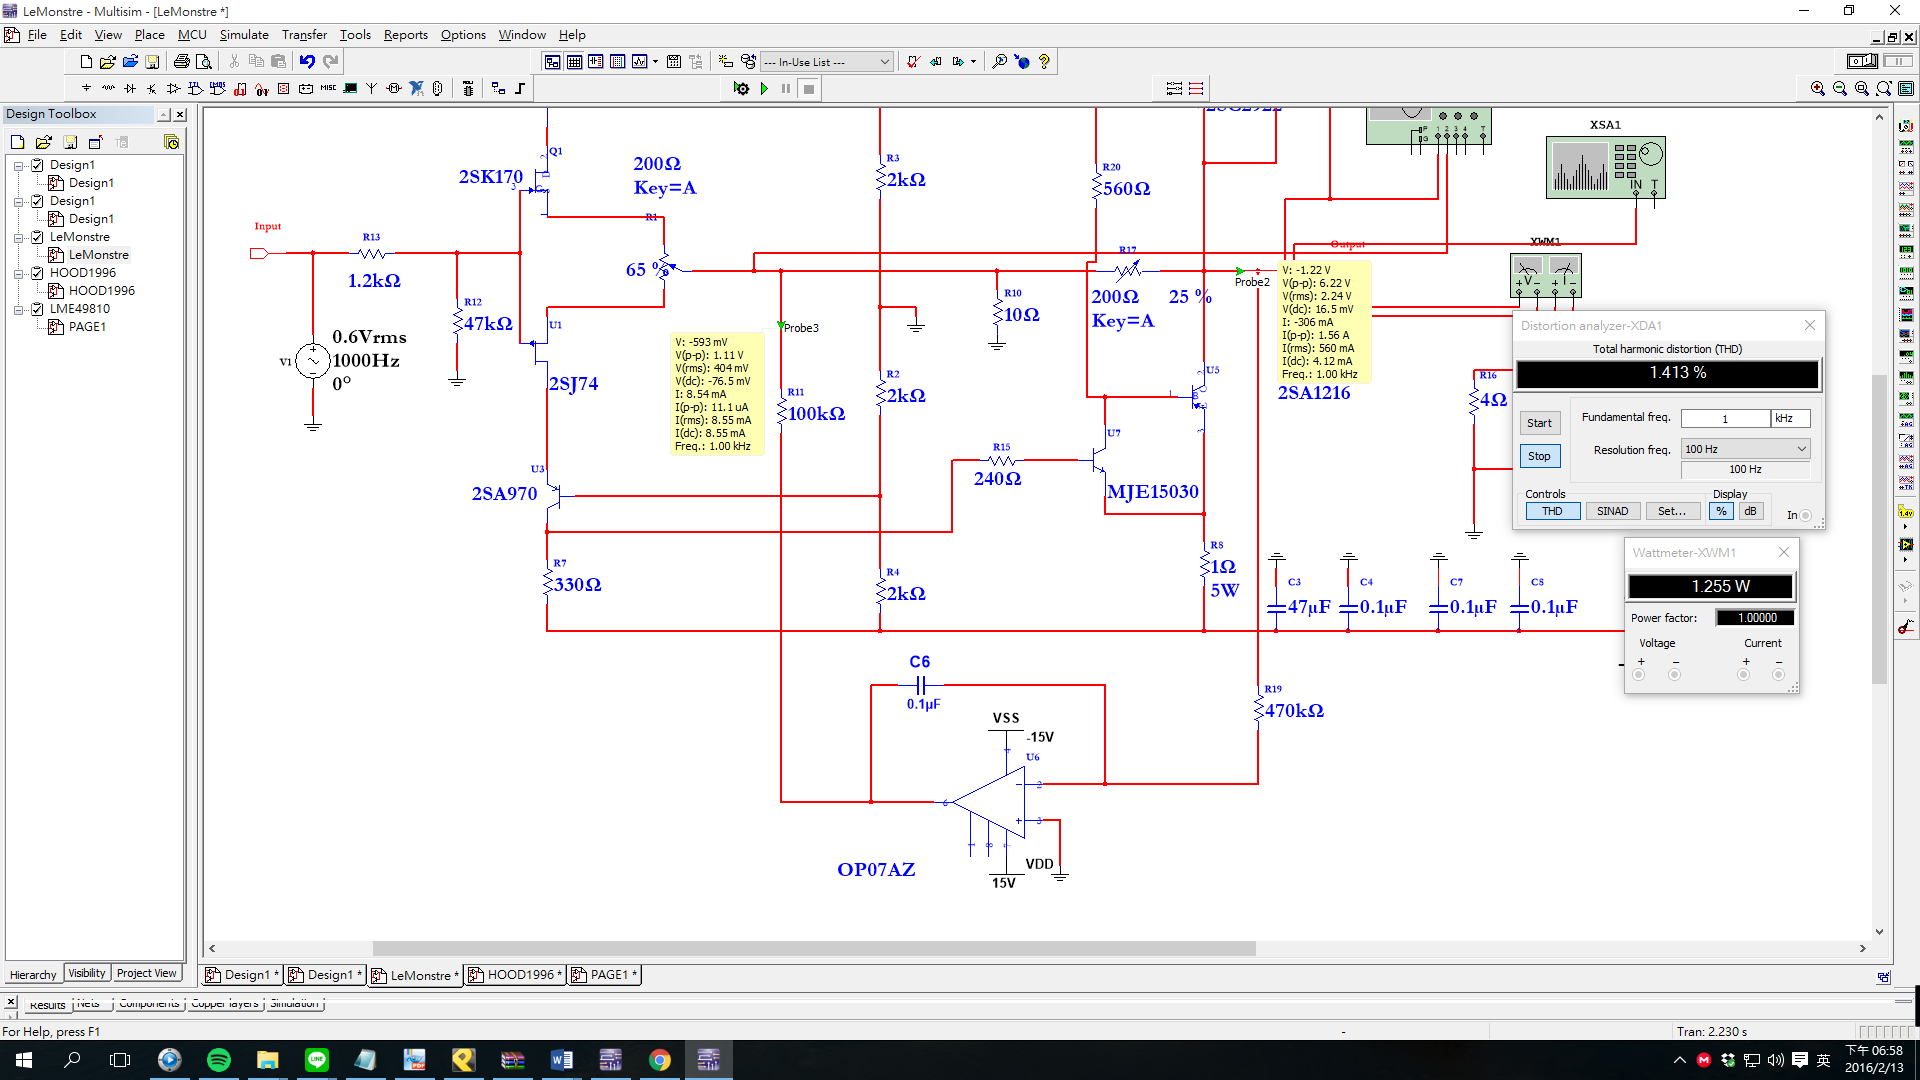Open the grapher icon dropdown arrow
The width and height of the screenshot is (1920, 1080).
655,62
